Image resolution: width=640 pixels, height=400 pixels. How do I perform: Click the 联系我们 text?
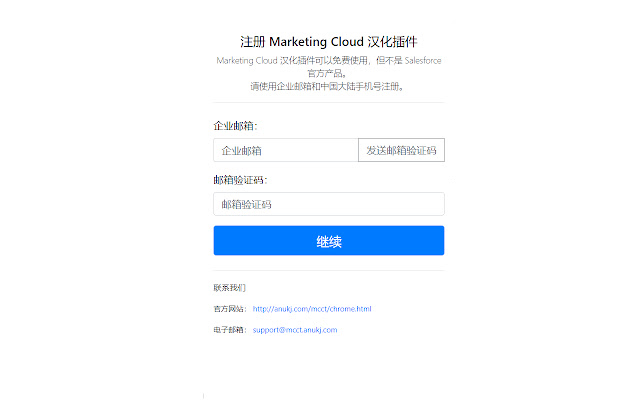229,288
